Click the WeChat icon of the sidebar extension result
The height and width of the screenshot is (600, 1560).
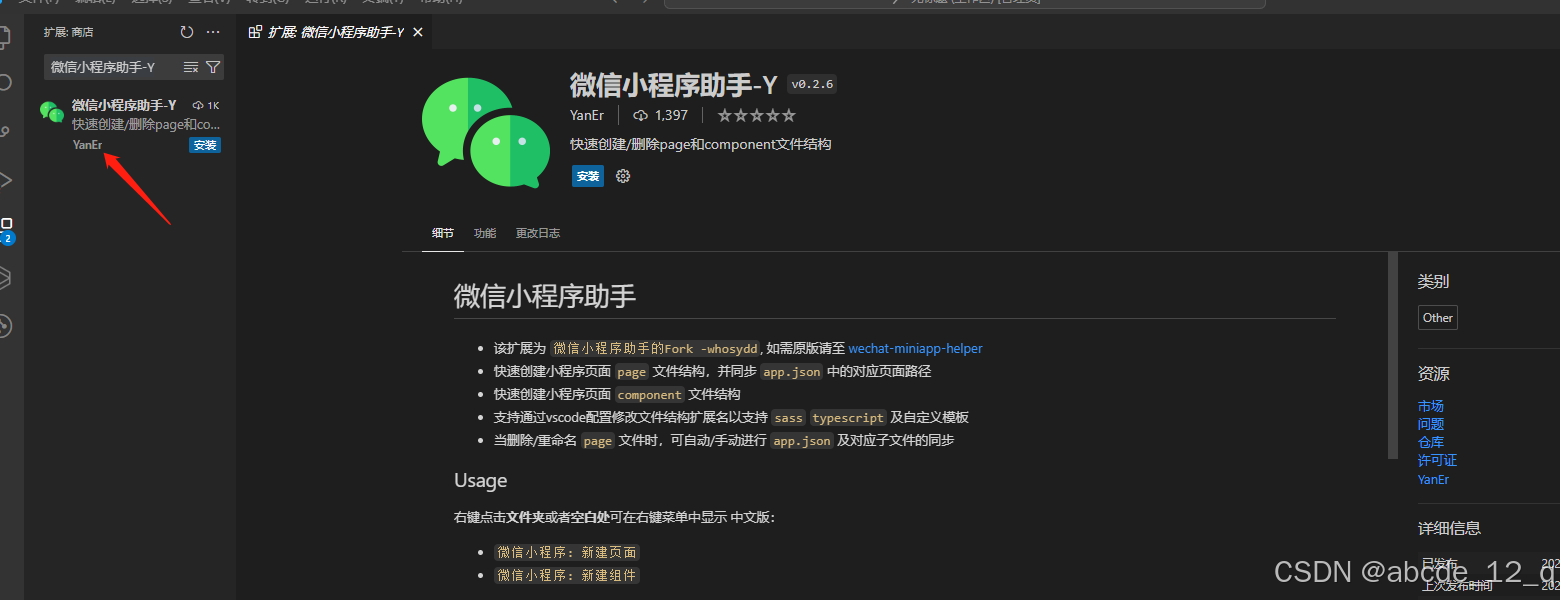tap(52, 111)
